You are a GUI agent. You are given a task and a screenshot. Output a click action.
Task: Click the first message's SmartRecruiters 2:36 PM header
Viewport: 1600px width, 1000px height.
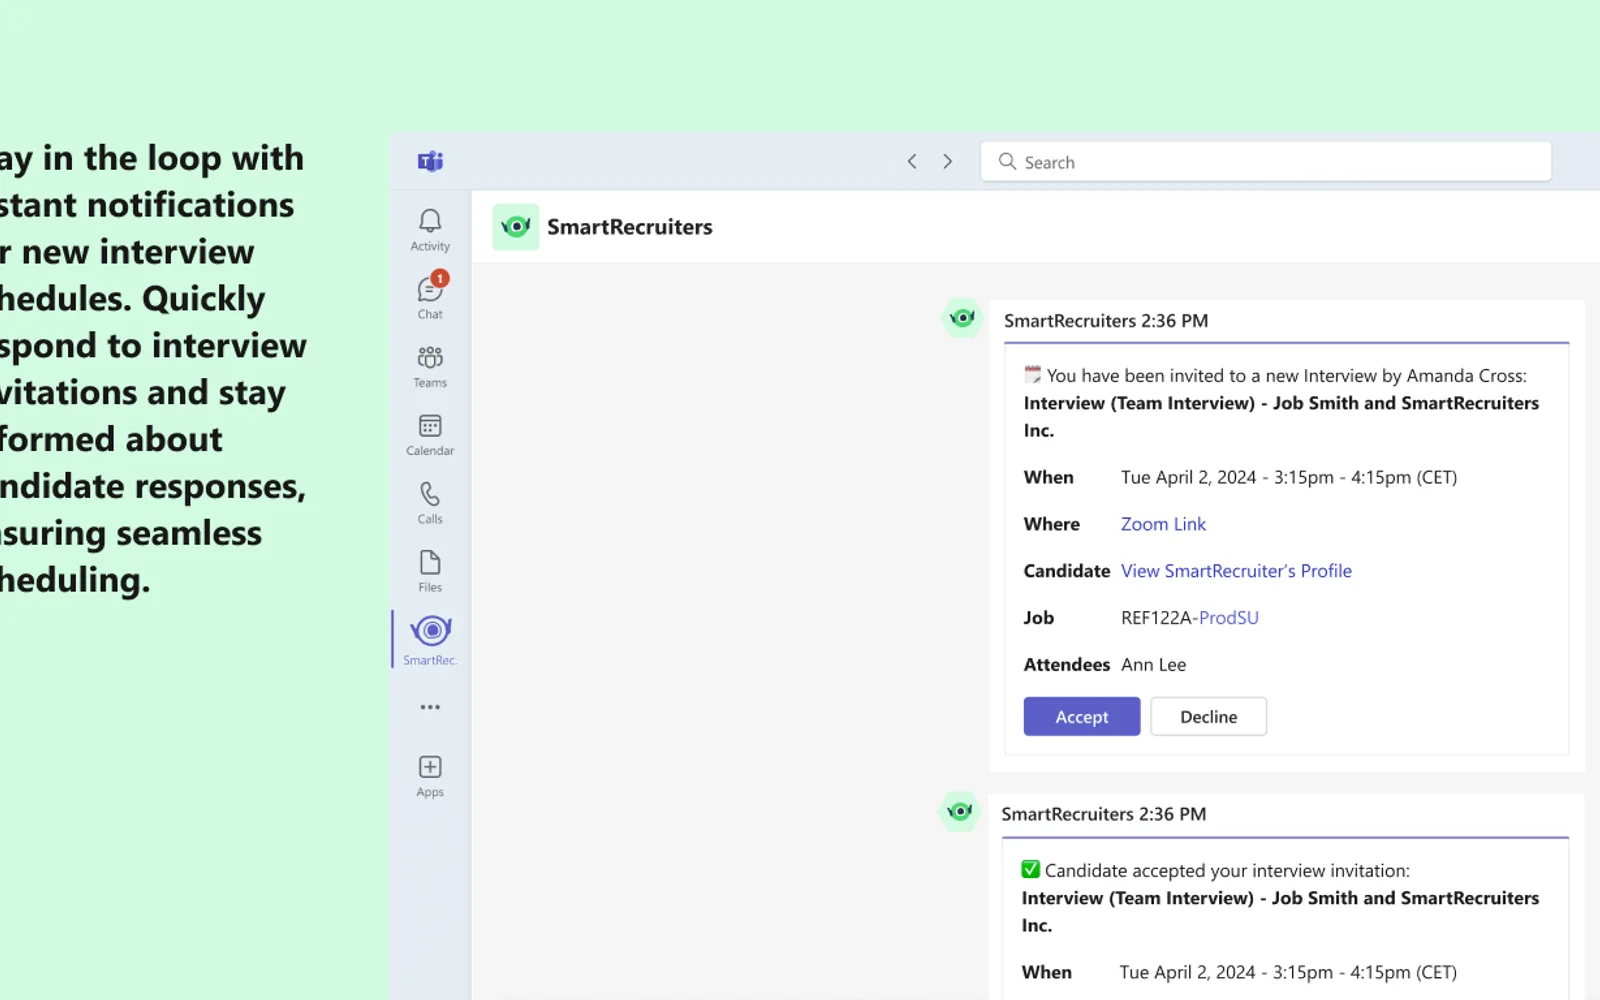click(x=1106, y=321)
